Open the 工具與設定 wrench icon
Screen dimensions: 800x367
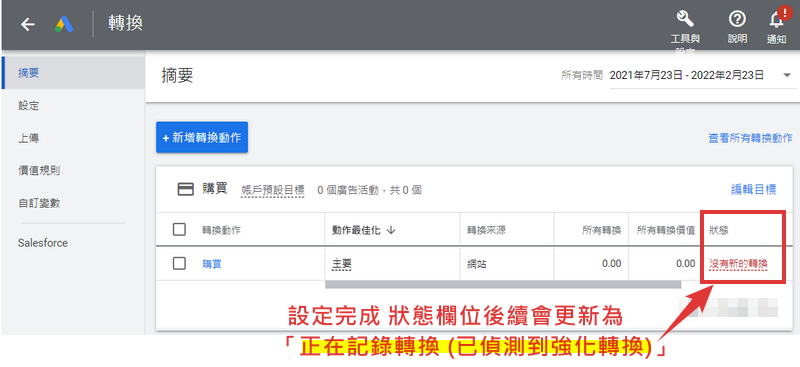point(685,19)
